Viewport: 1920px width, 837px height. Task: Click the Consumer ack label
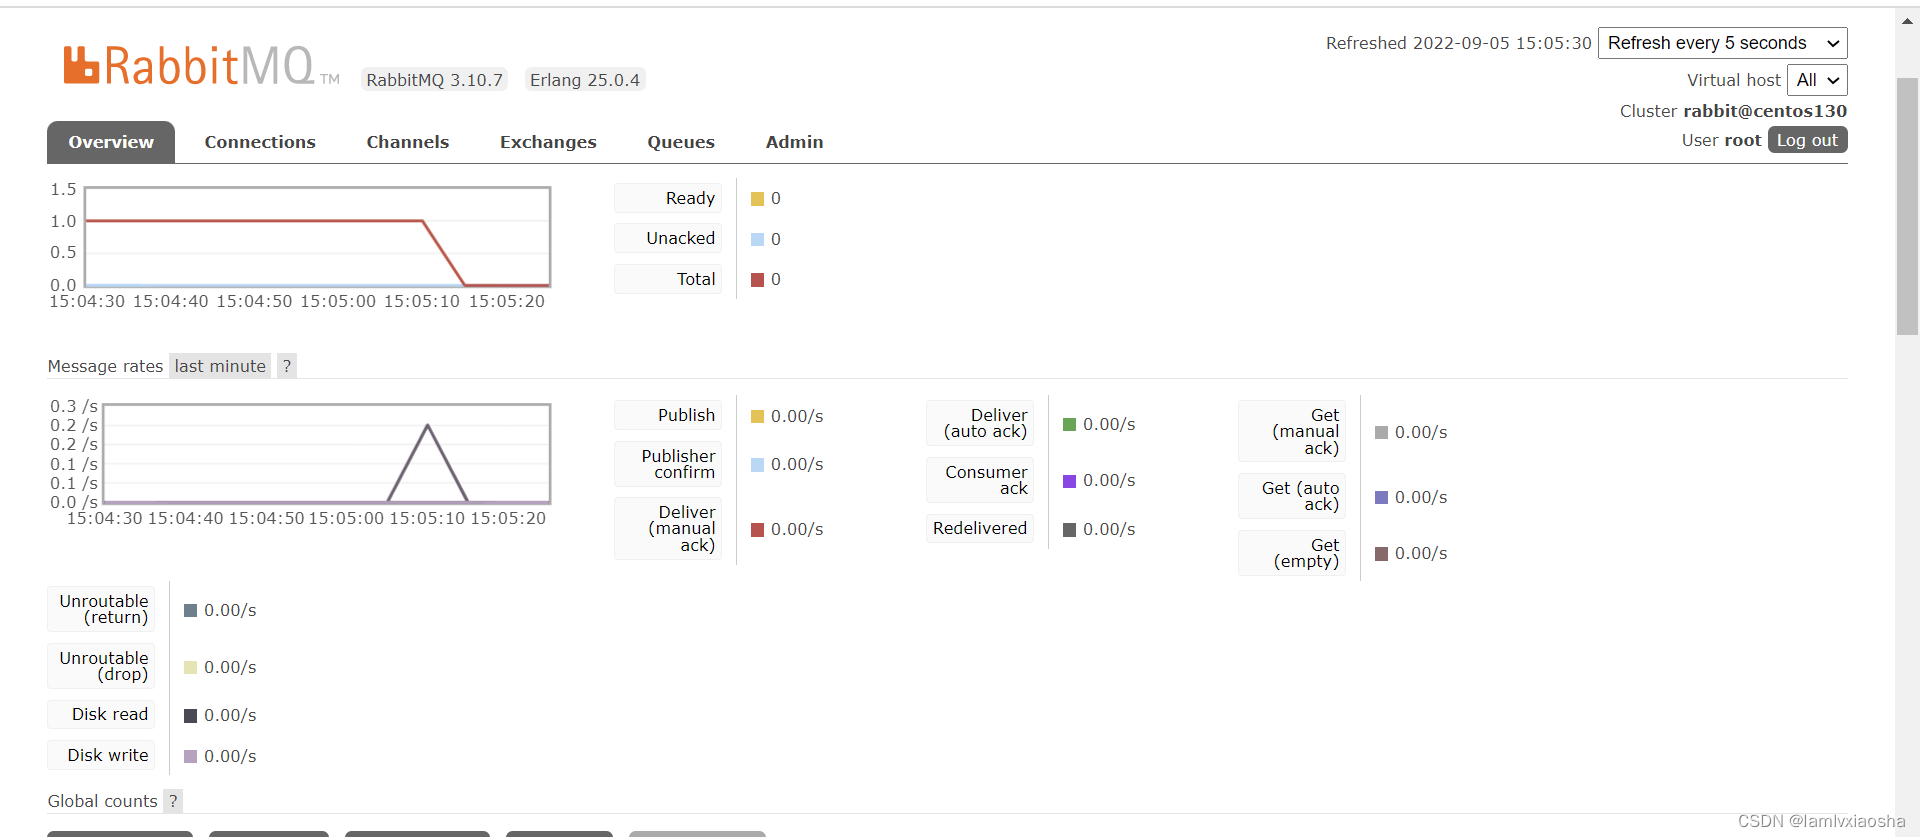pos(980,480)
